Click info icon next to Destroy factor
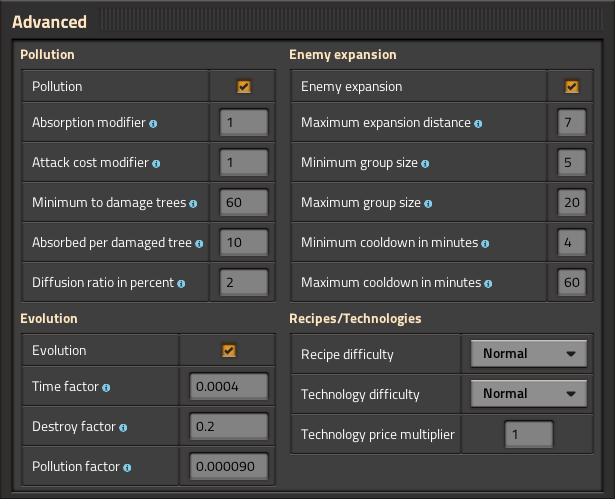Viewport: 615px width, 499px height. point(123,428)
